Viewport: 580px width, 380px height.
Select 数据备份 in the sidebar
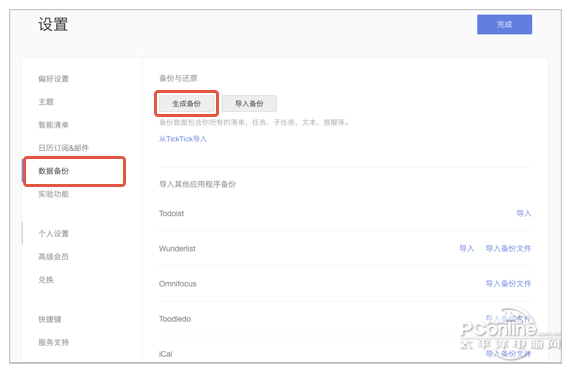pyautogui.click(x=54, y=171)
